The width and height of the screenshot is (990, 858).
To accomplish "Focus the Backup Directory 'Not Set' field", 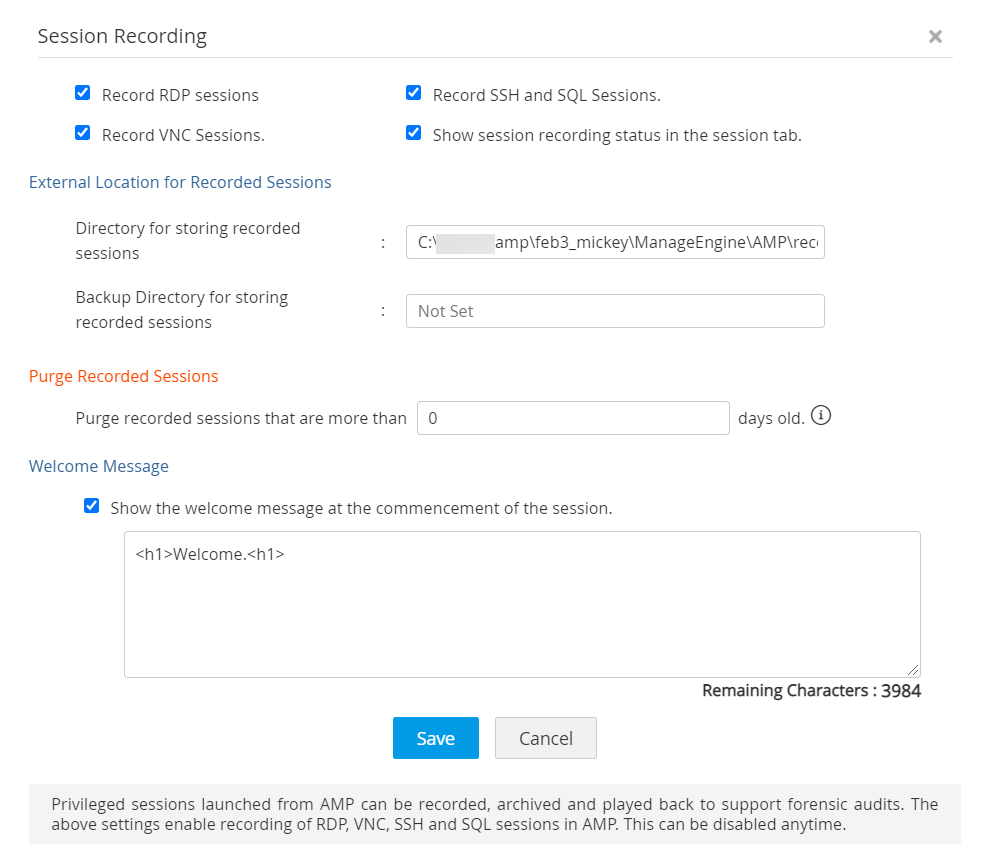I will [615, 311].
